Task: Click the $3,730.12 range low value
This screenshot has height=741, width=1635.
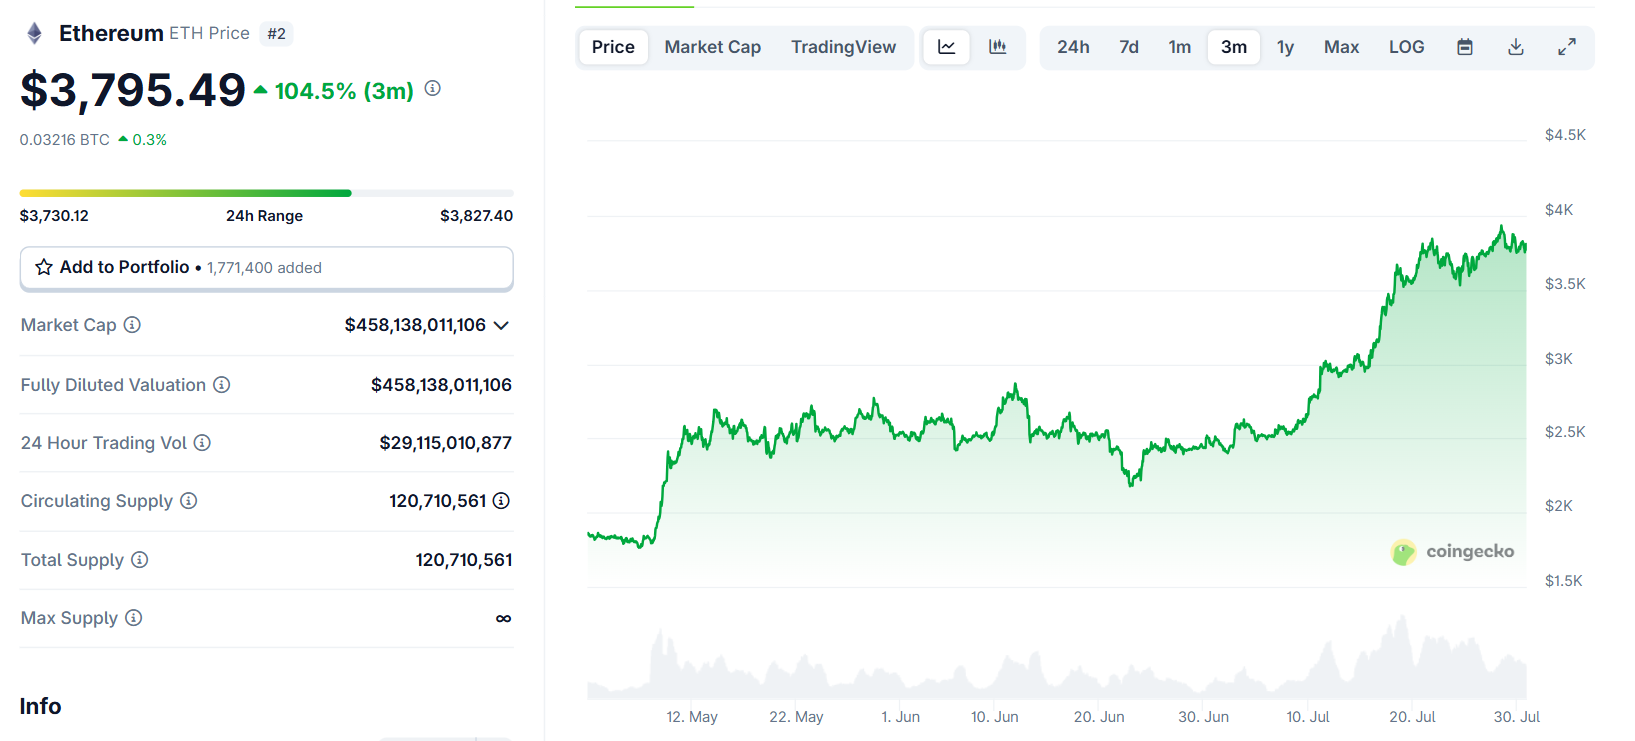Action: click(x=54, y=216)
